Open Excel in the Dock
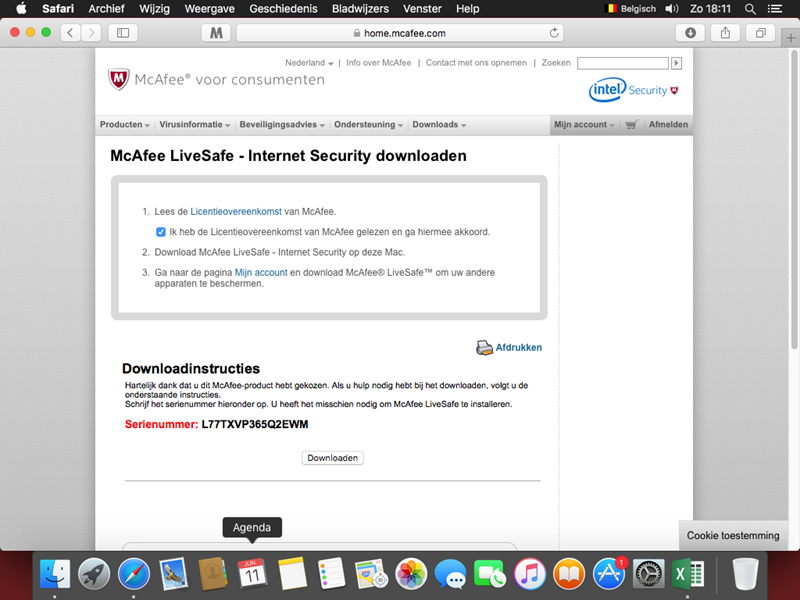The height and width of the screenshot is (600, 800). pyautogui.click(x=687, y=573)
